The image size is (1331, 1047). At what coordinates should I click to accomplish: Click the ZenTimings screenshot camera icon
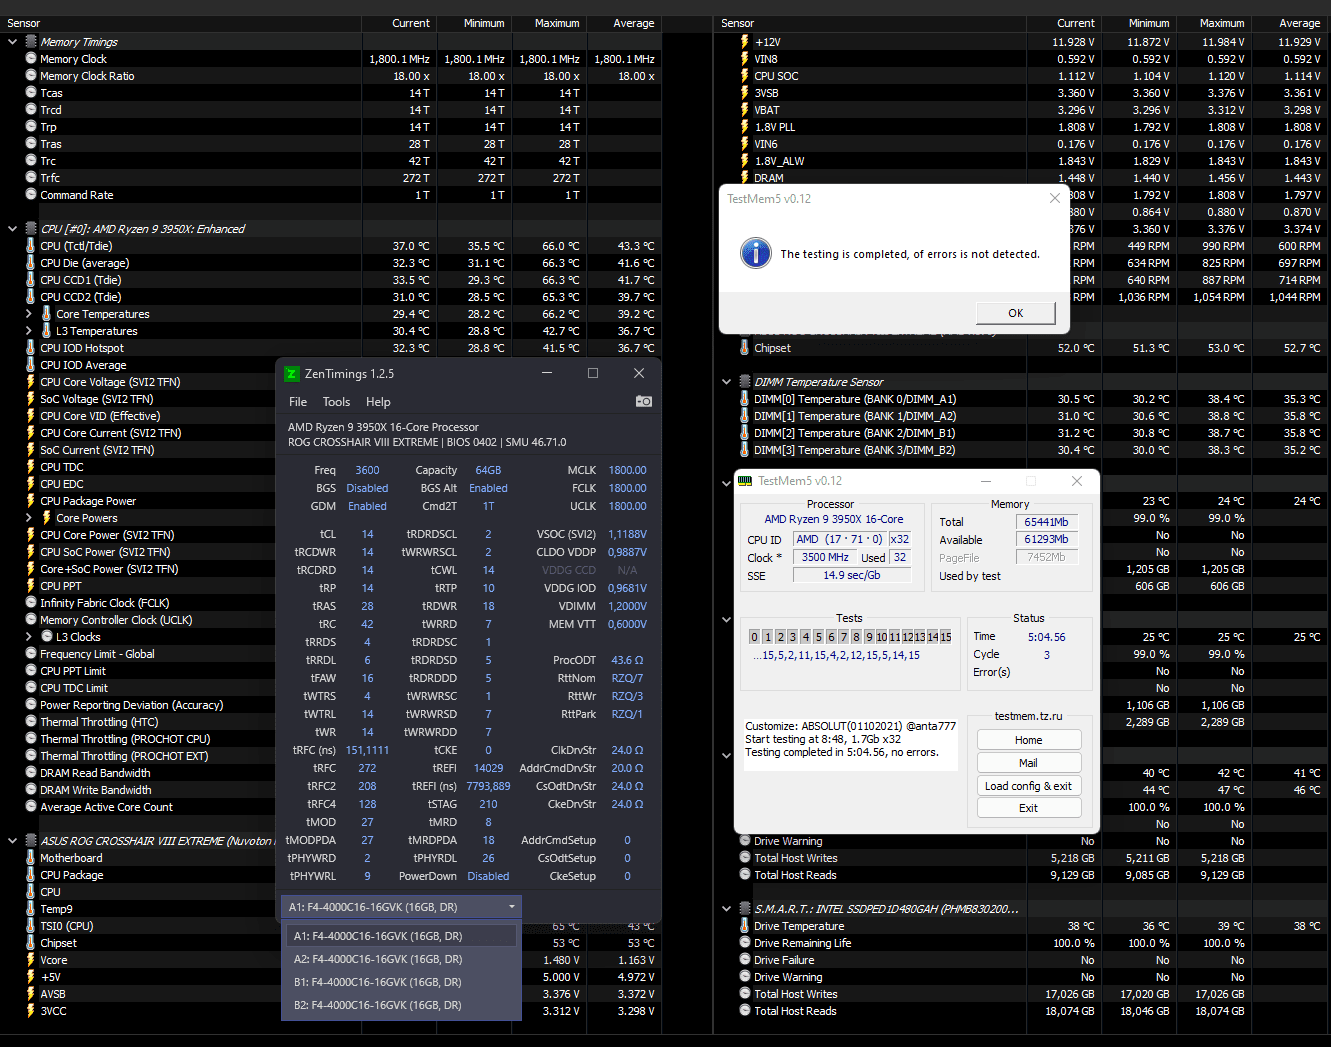644,401
